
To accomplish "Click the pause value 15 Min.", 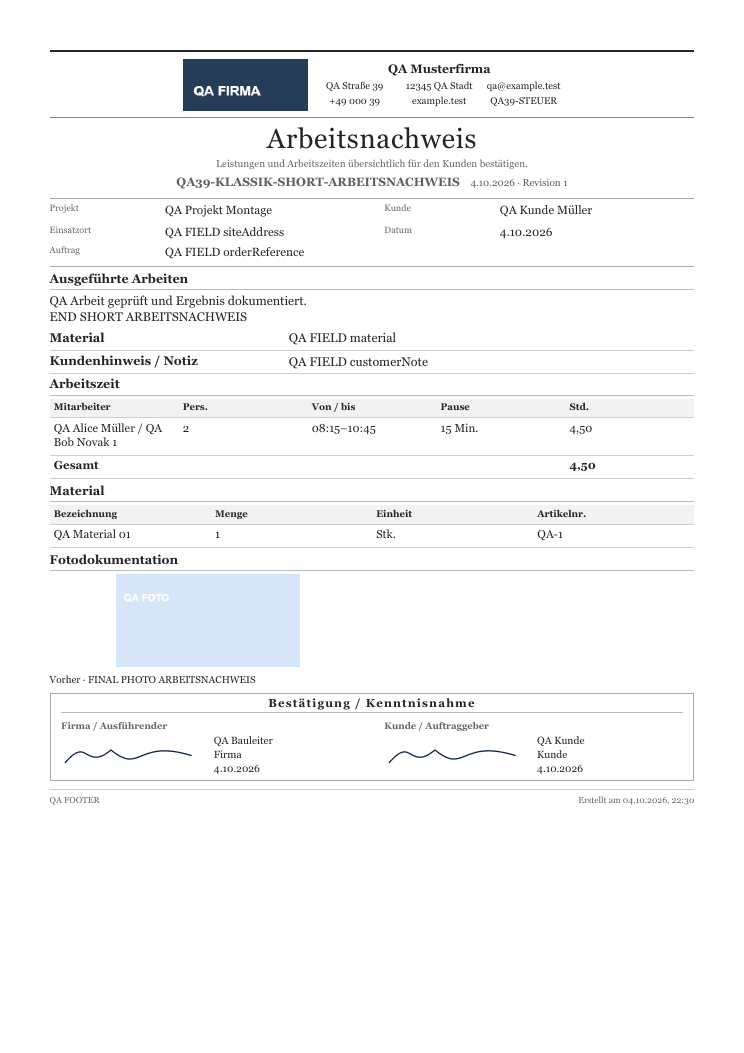I will tap(459, 428).
